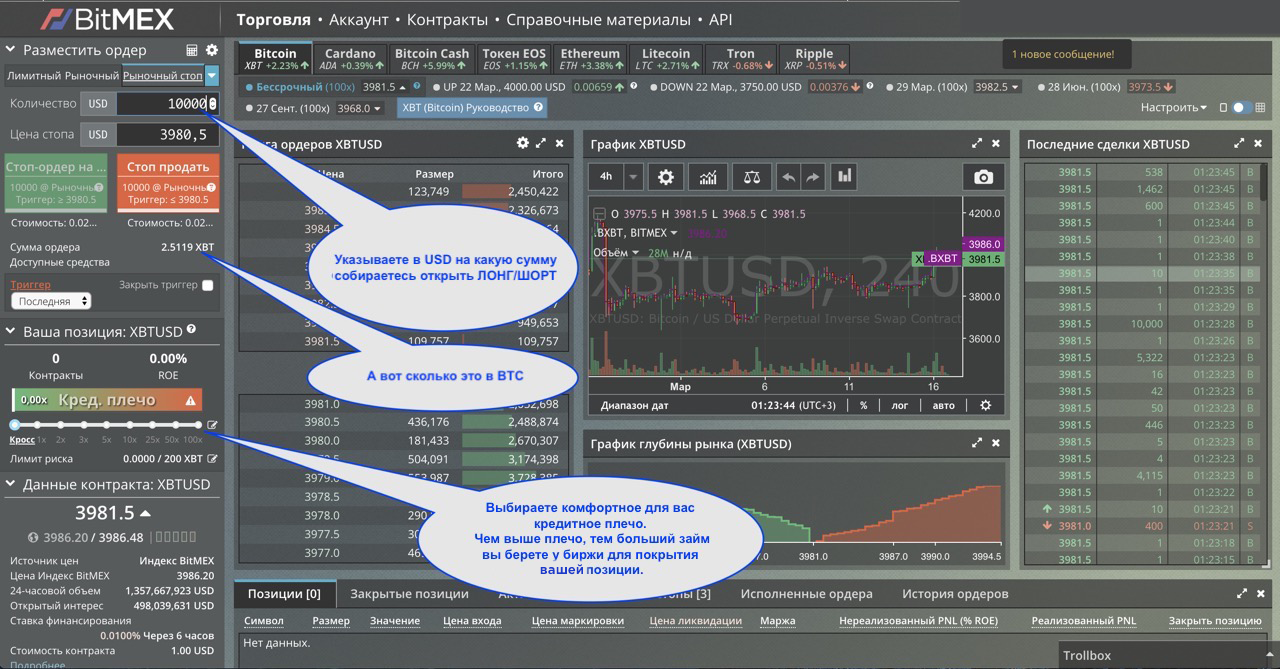
Task: Click the compare scales icon in chart toolbar
Action: click(751, 177)
